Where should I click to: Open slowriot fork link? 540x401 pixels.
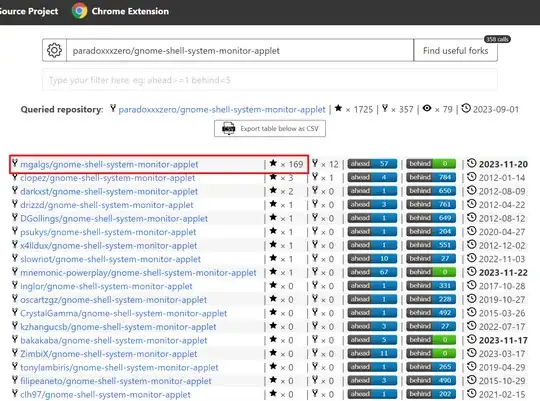(110, 259)
